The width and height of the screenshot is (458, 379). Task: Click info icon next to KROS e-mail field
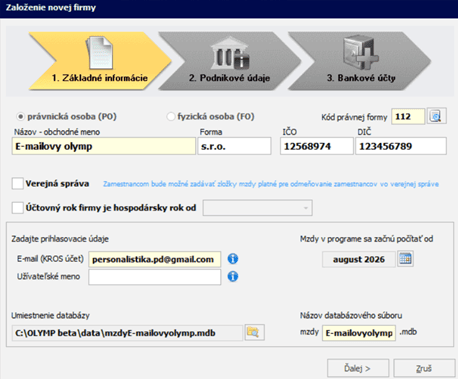(233, 259)
